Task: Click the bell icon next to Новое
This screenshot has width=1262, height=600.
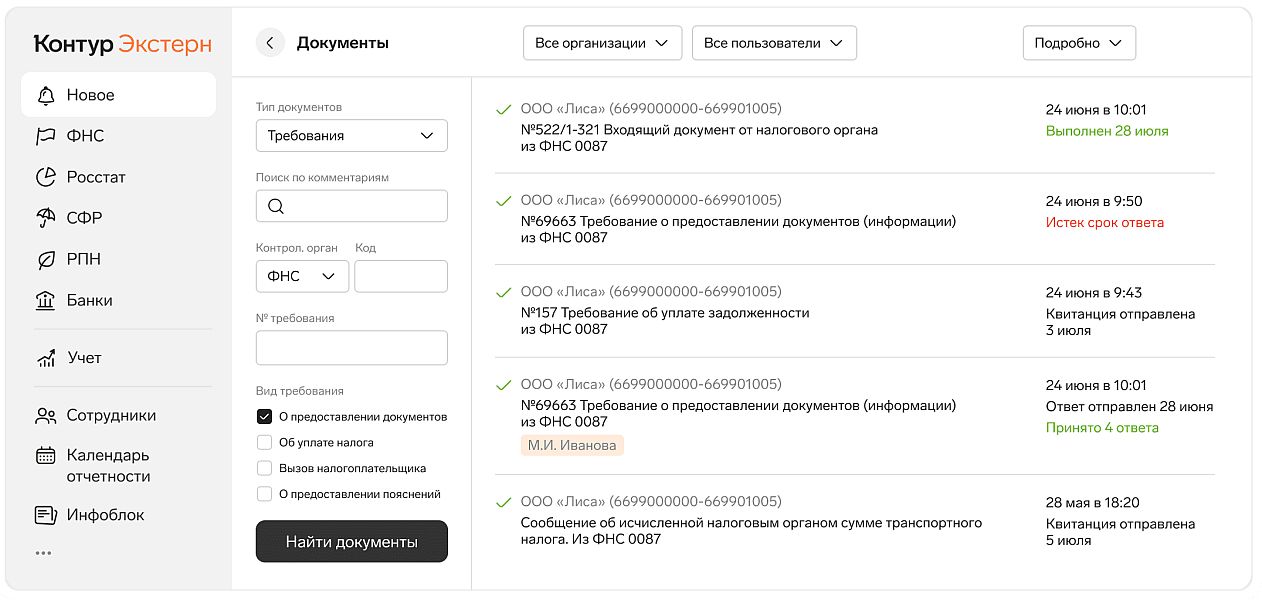Action: coord(45,96)
